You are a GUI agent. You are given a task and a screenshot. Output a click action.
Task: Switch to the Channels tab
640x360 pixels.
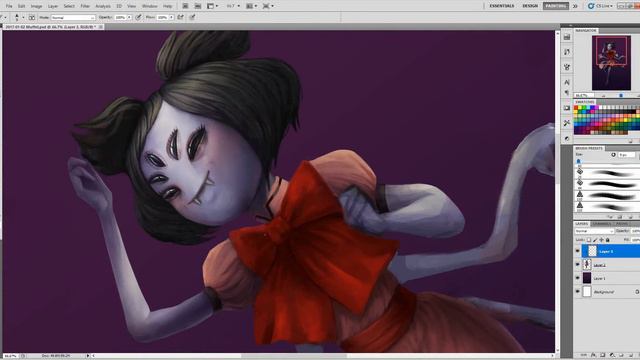[x=602, y=224]
